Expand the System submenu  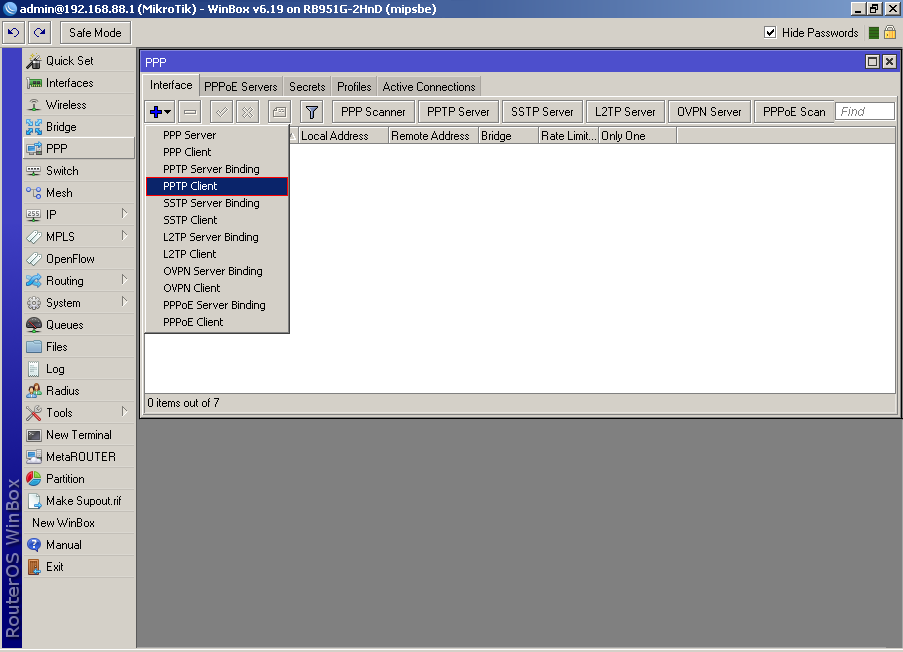point(124,302)
